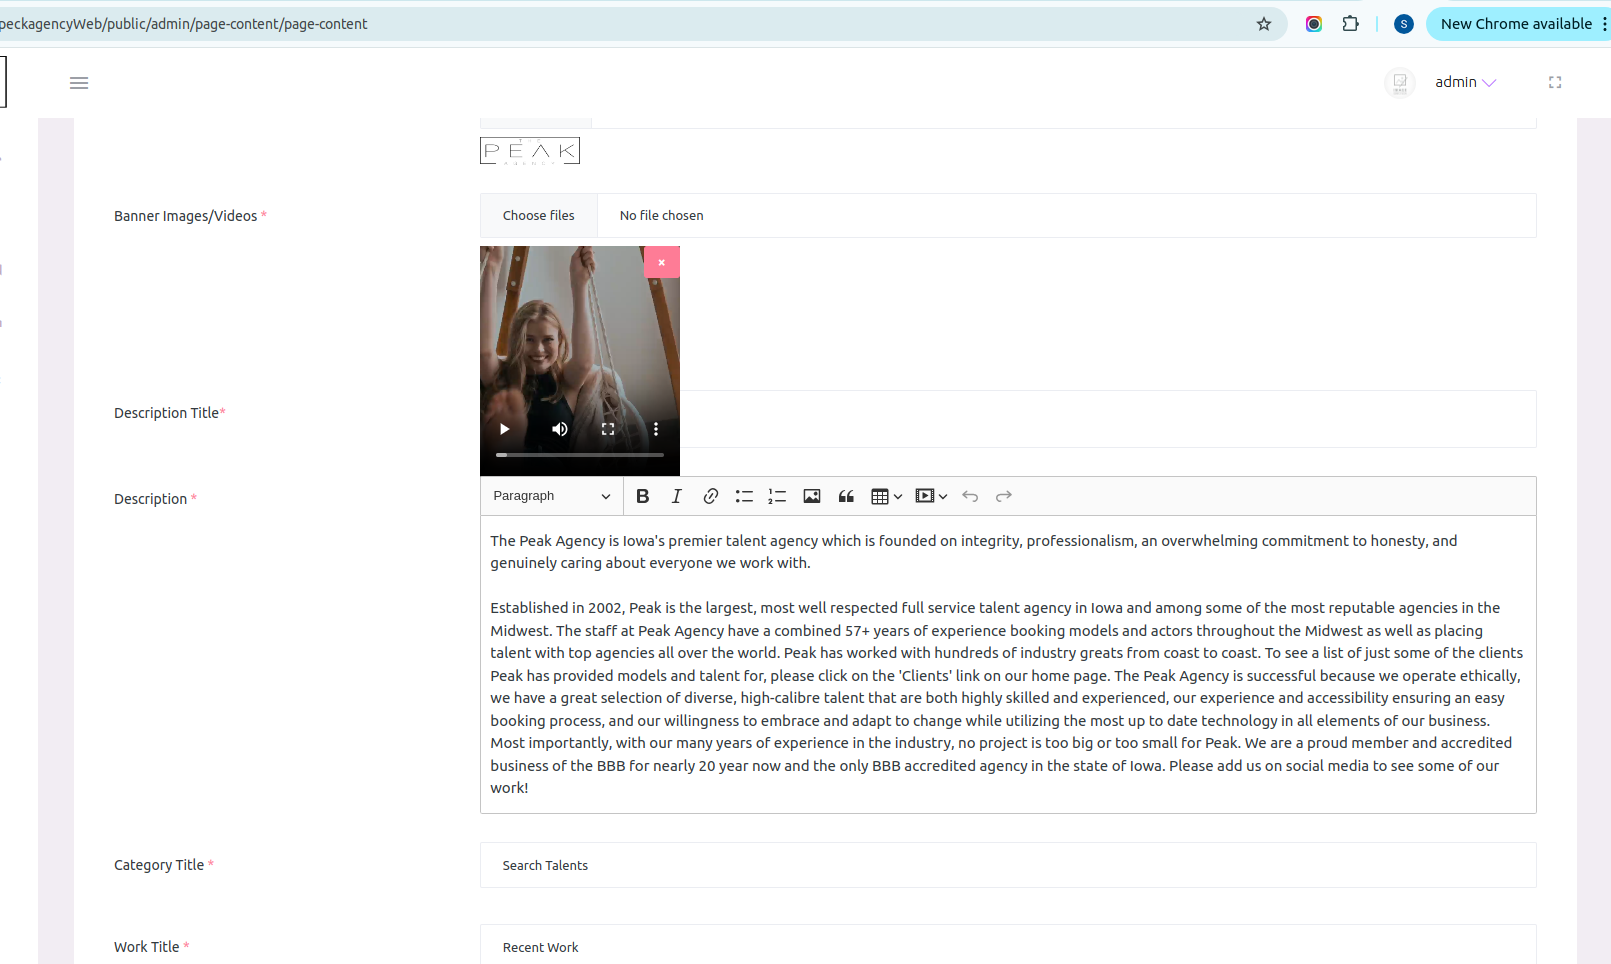The height and width of the screenshot is (964, 1611).
Task: Apply italic formatting in the editor
Action: click(x=677, y=496)
